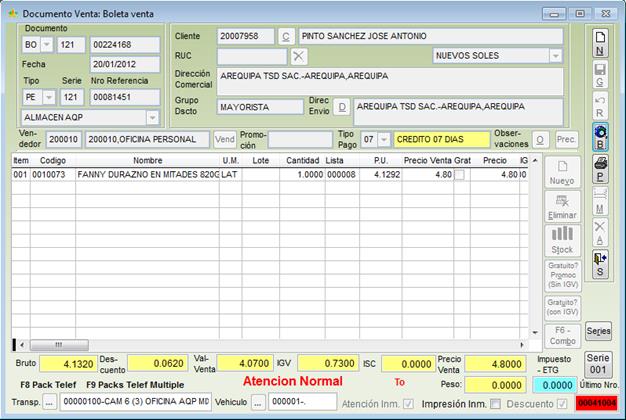Toggle Atención Inm. checkbox
The image size is (626, 420).
[x=408, y=404]
